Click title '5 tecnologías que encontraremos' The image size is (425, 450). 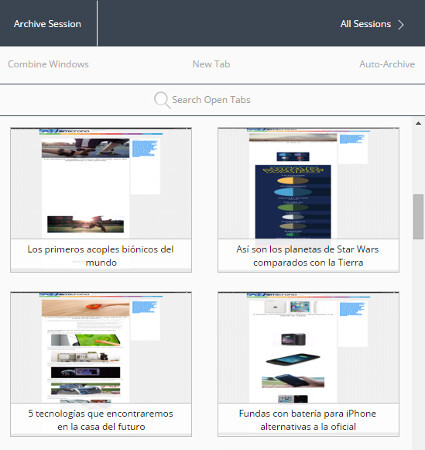pos(101,414)
